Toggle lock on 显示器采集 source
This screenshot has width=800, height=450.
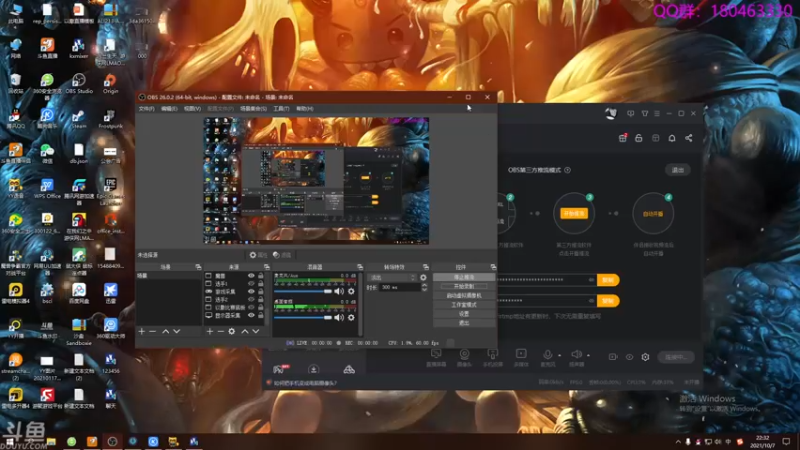click(261, 315)
